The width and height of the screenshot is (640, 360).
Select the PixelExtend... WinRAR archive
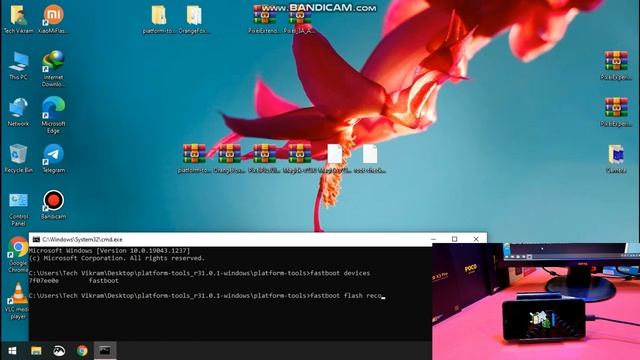(x=264, y=19)
